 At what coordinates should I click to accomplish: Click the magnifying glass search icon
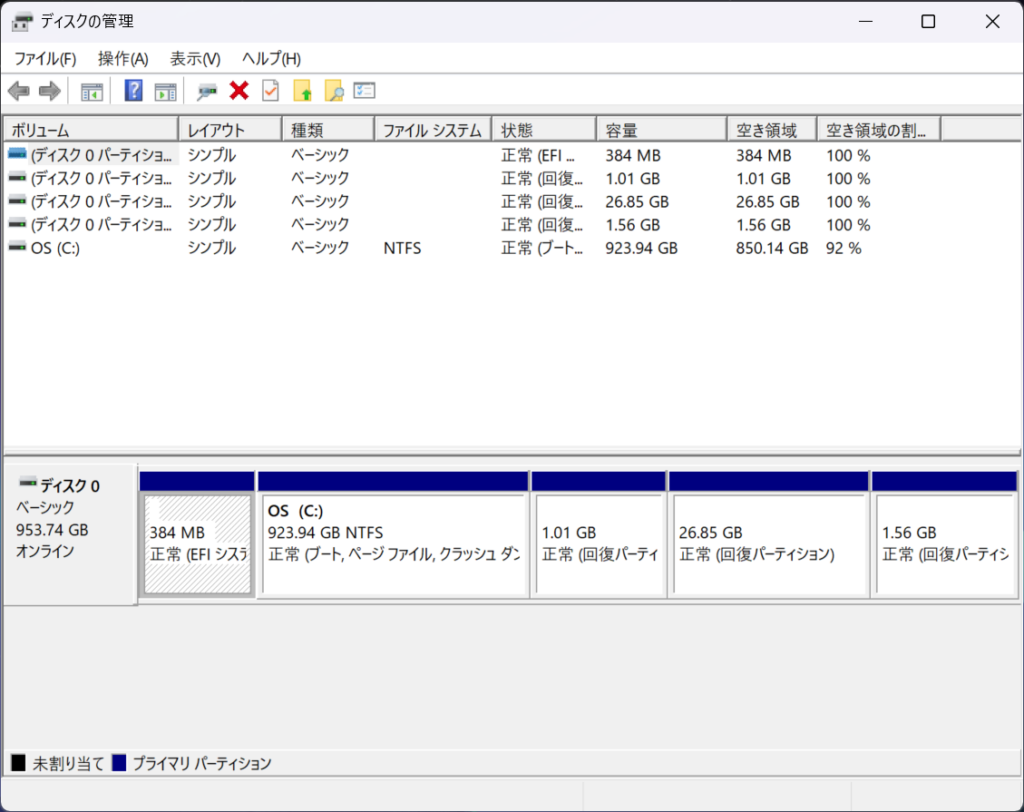tap(333, 92)
